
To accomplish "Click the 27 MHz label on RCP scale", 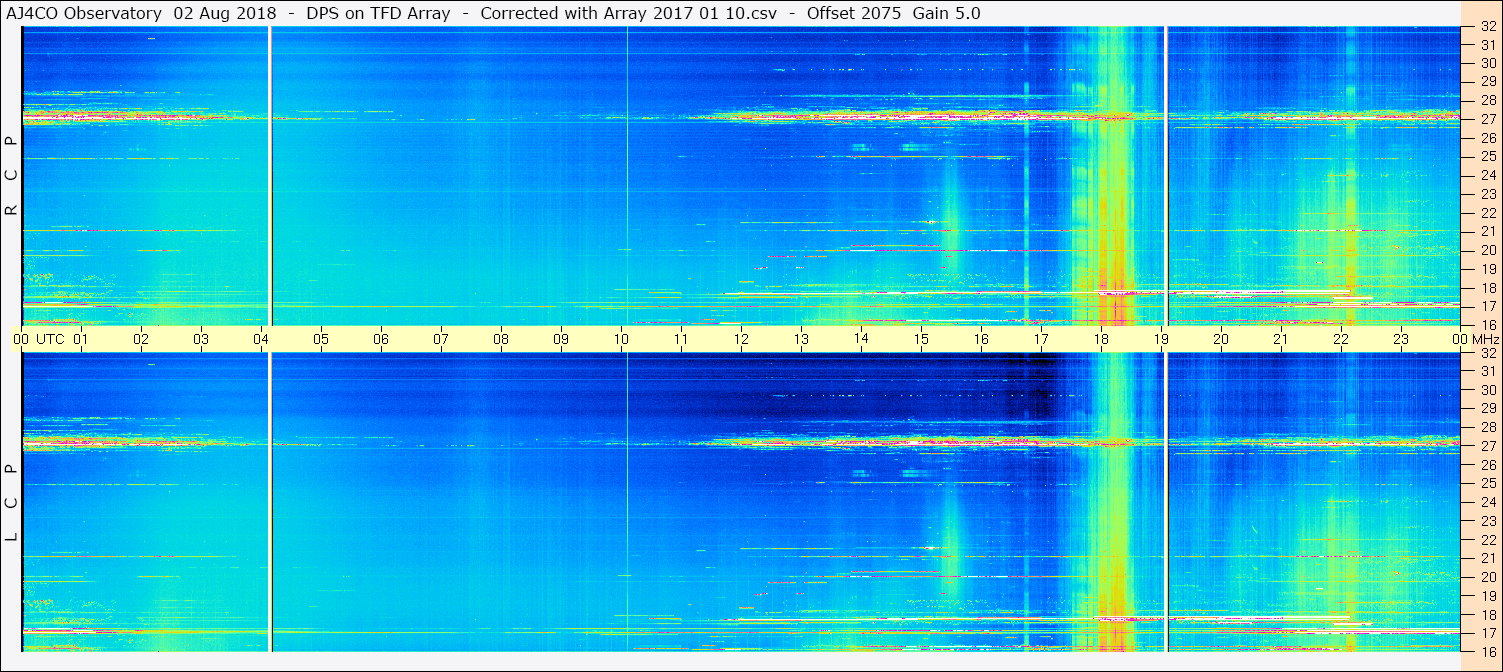I will tap(1488, 119).
